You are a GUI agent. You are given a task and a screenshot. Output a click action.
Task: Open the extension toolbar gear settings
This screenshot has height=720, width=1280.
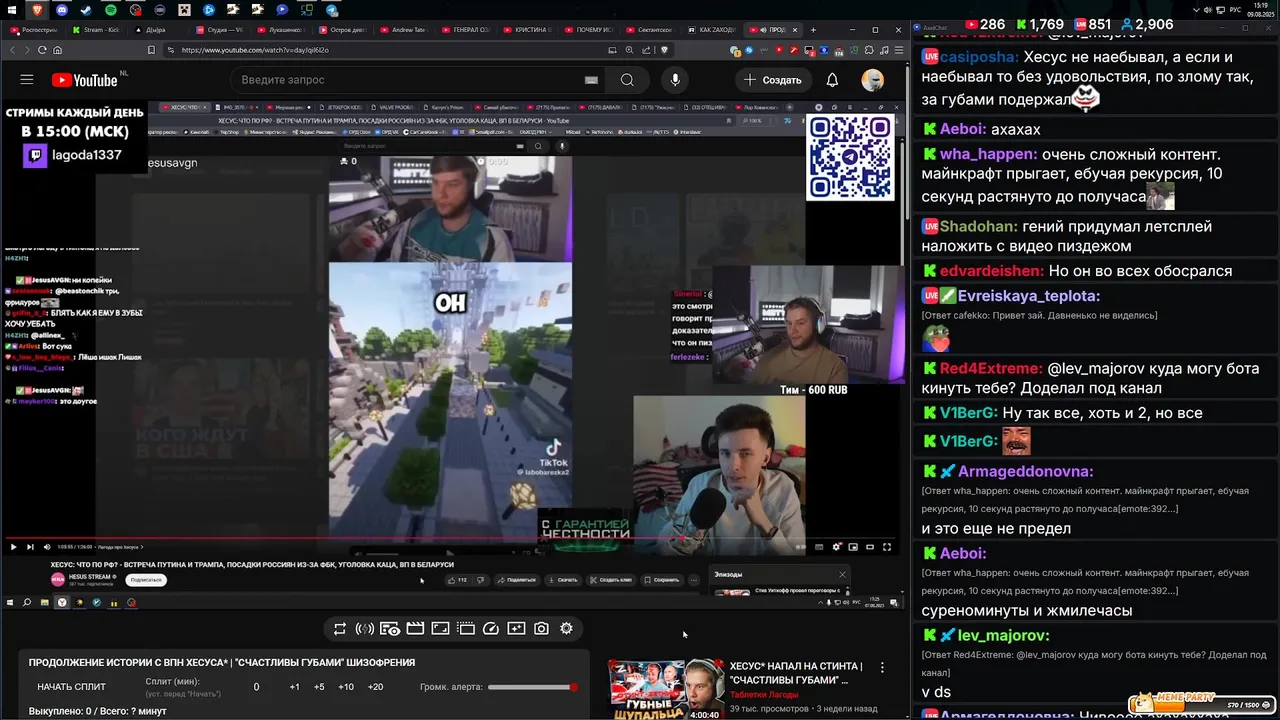pyautogui.click(x=566, y=629)
